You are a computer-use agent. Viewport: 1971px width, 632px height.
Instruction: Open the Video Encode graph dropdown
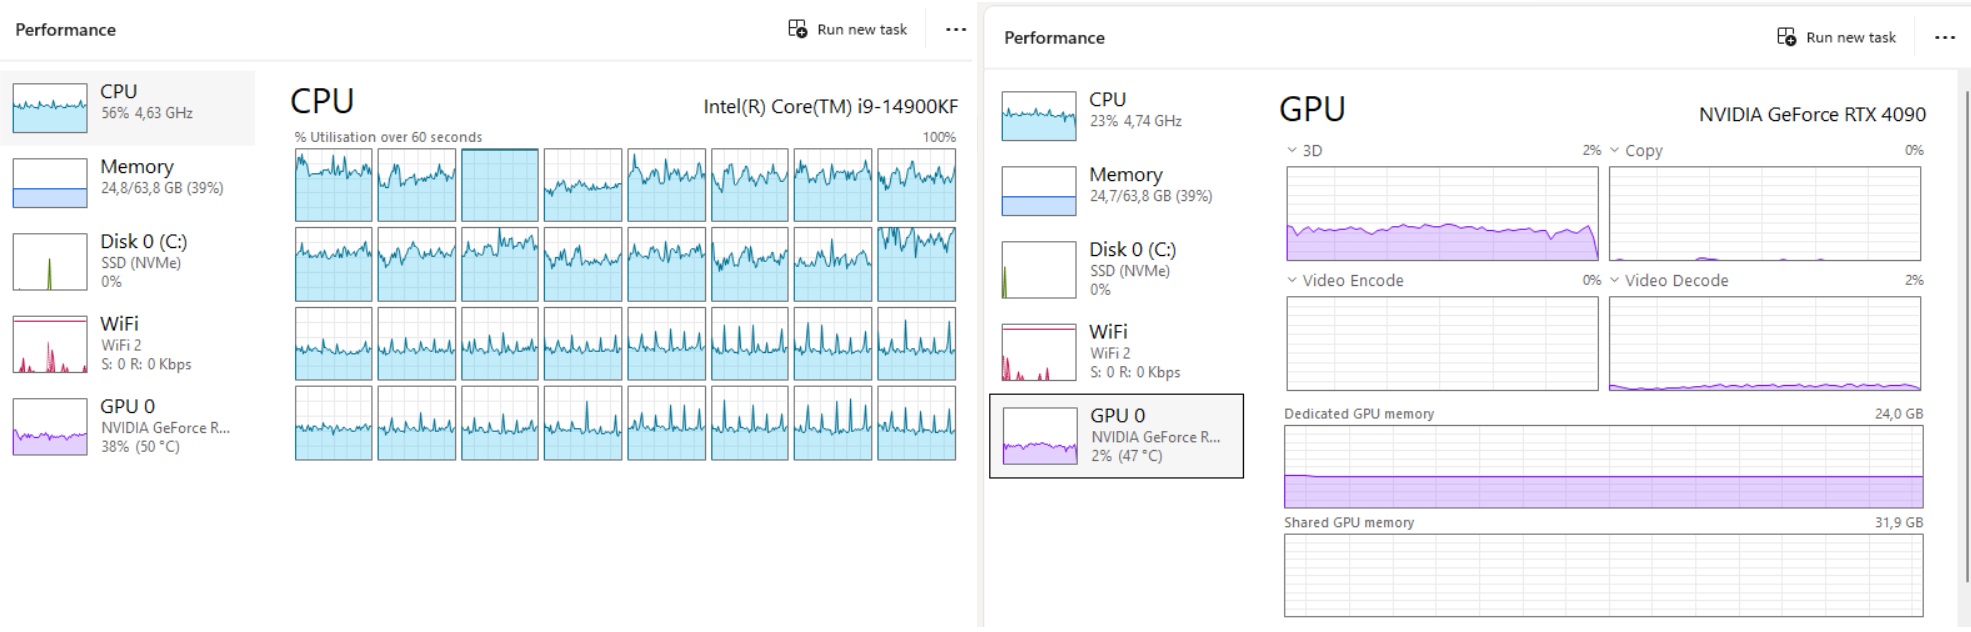point(1292,280)
